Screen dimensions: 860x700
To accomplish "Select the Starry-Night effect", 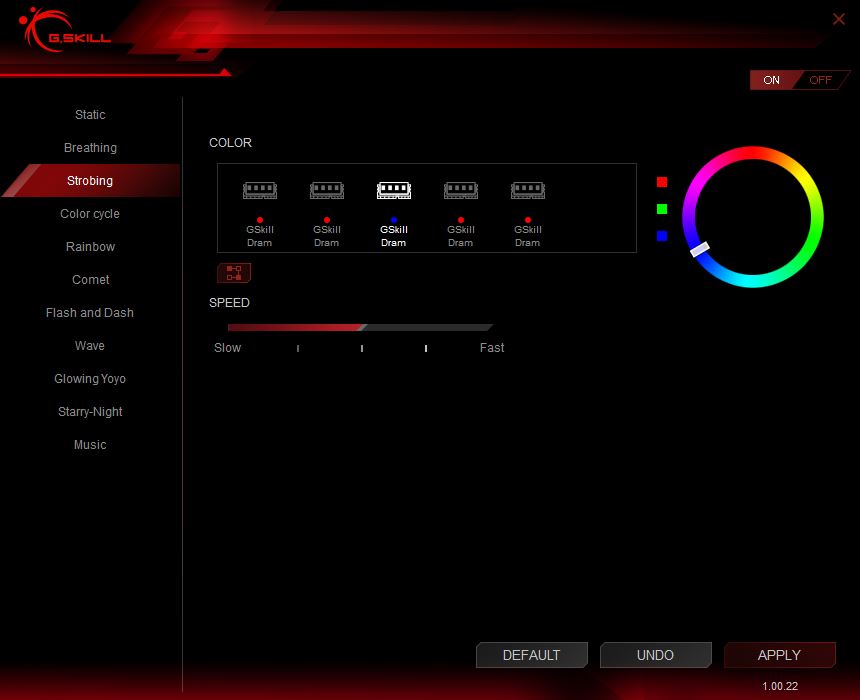I will click(90, 411).
